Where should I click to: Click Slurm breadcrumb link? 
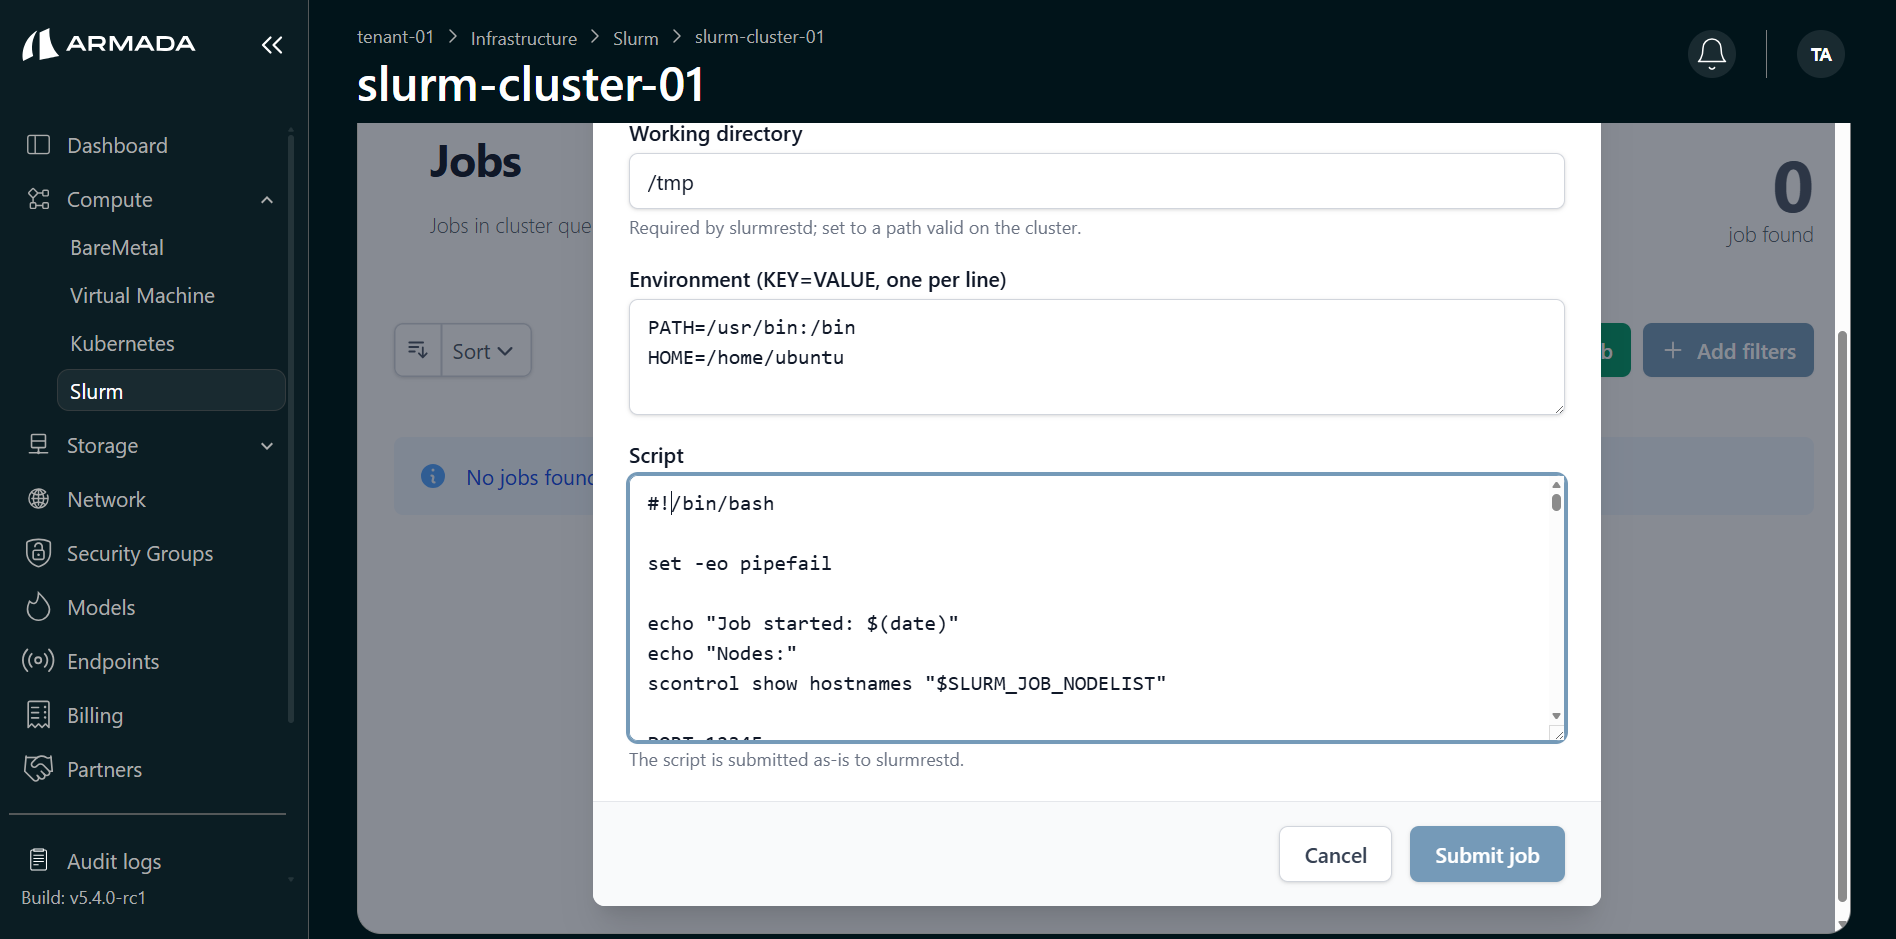pyautogui.click(x=636, y=38)
